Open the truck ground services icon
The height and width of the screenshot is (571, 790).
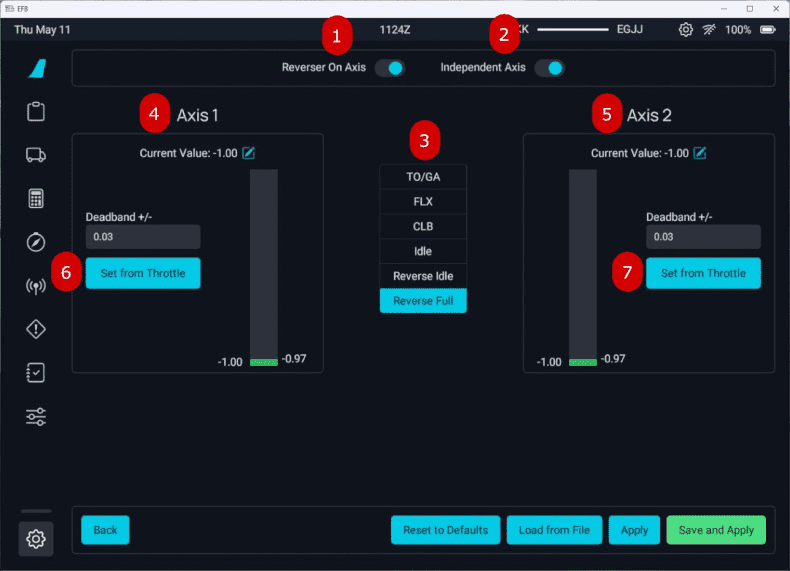click(x=36, y=155)
